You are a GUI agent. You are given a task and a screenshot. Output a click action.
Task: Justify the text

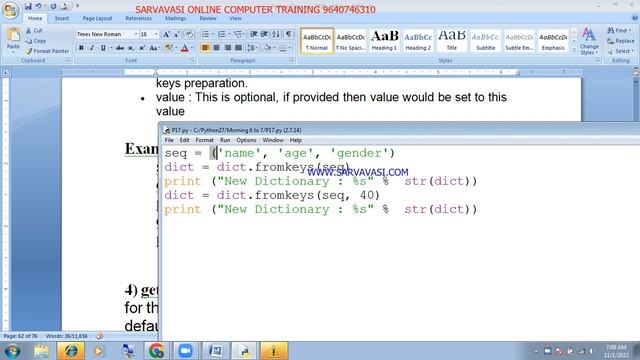click(238, 48)
